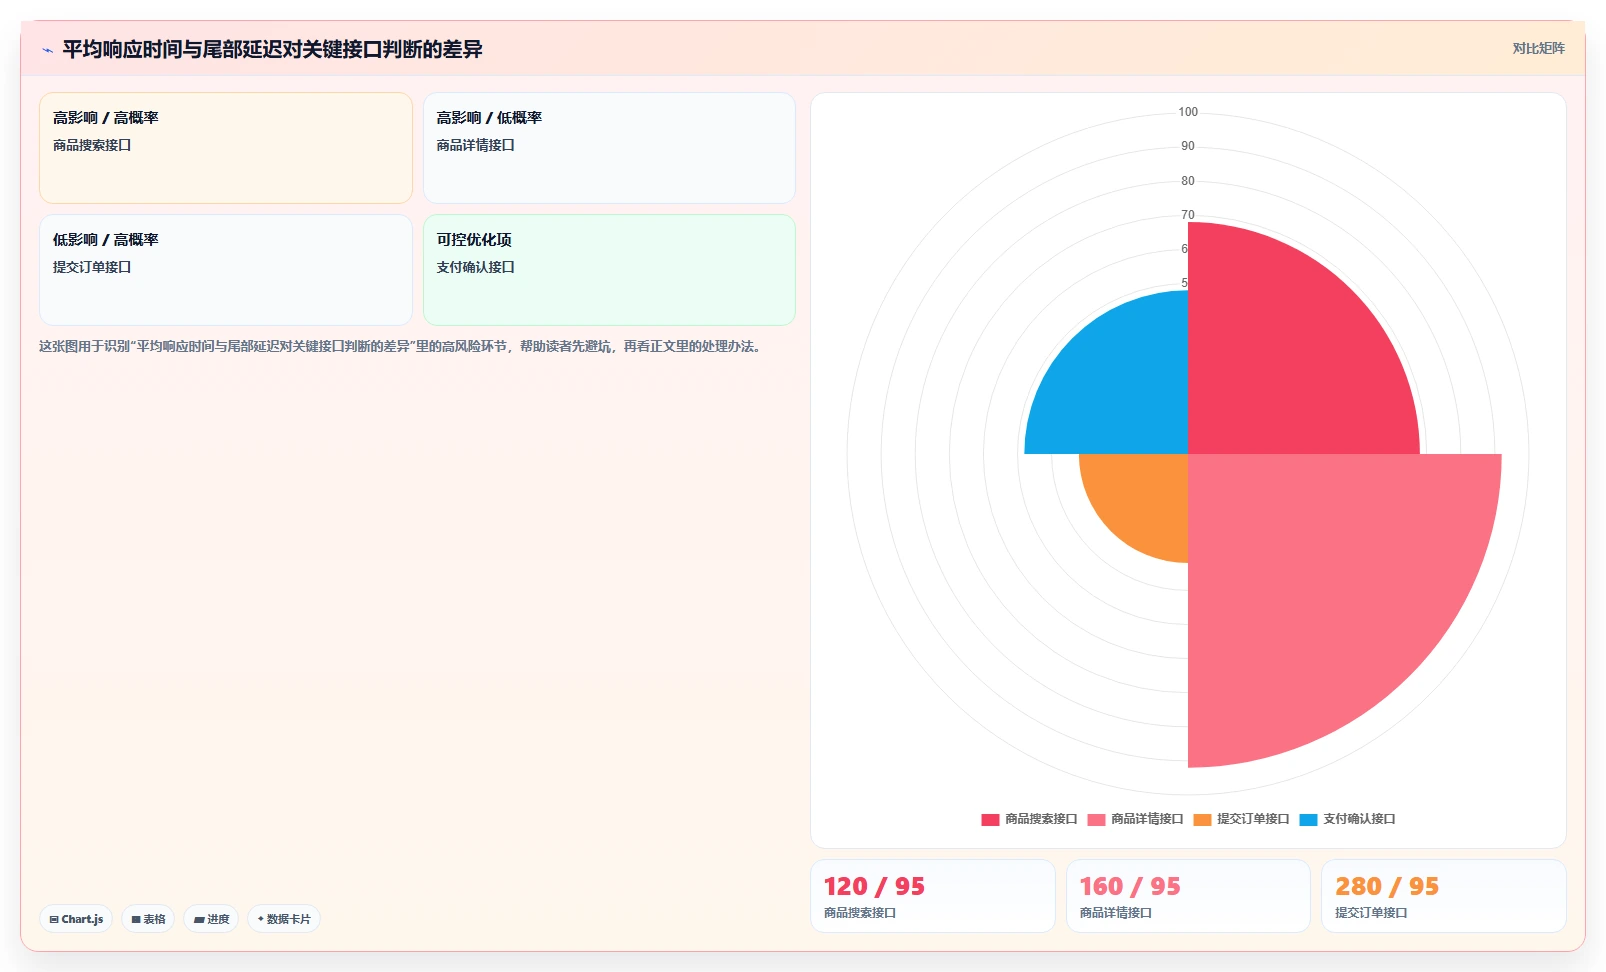Image resolution: width=1606 pixels, height=972 pixels.
Task: Select the 低影响 / 高概率 card
Action: [x=226, y=270]
